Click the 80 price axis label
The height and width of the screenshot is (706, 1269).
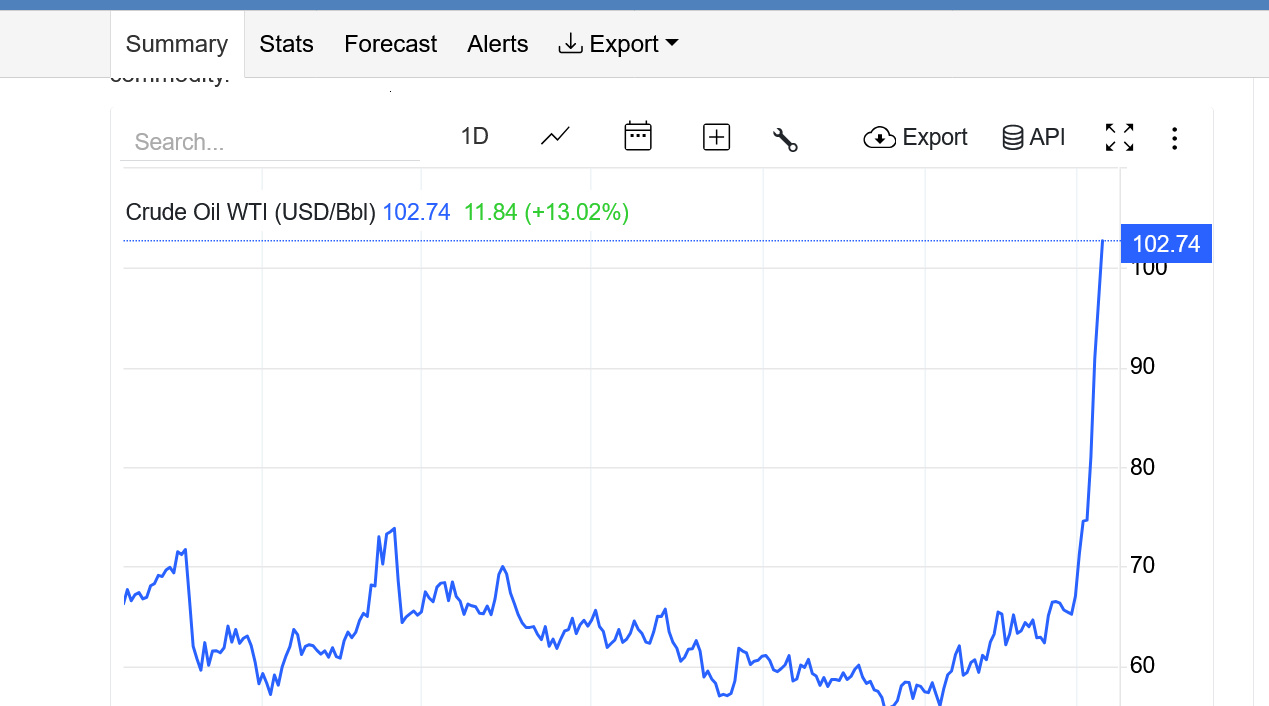tap(1142, 467)
